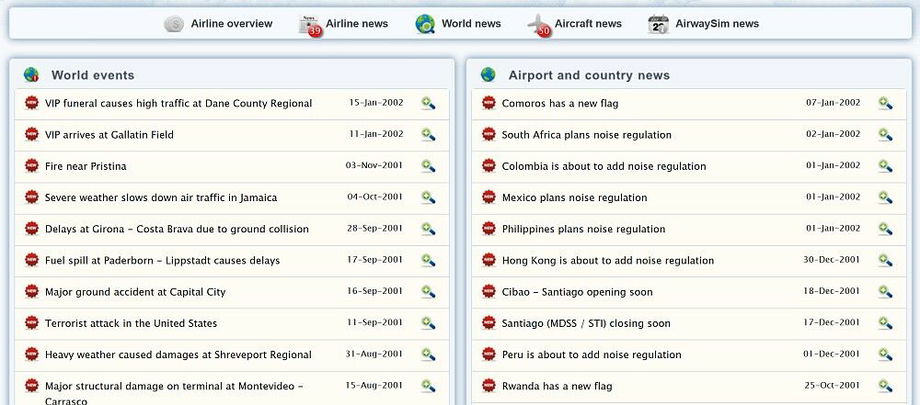The width and height of the screenshot is (920, 405).
Task: Click the date 11-Sep-2001
Action: (376, 322)
